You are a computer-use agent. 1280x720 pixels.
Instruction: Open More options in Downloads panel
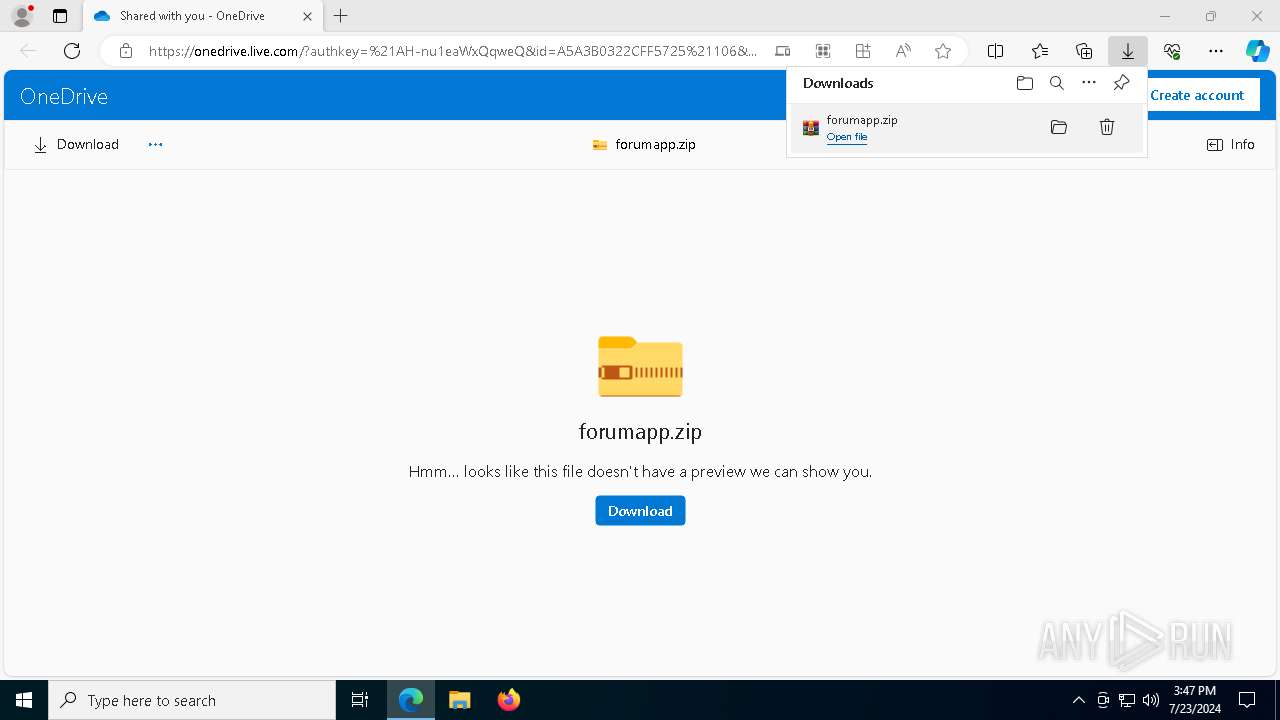pos(1089,83)
